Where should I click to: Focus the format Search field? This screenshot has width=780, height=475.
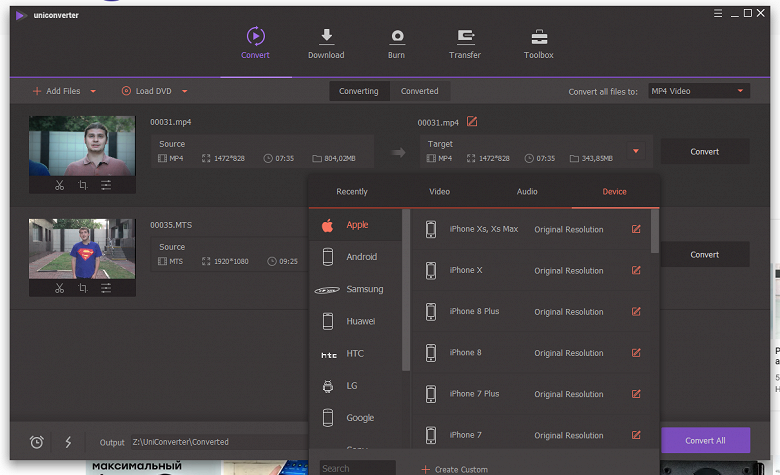click(x=358, y=468)
